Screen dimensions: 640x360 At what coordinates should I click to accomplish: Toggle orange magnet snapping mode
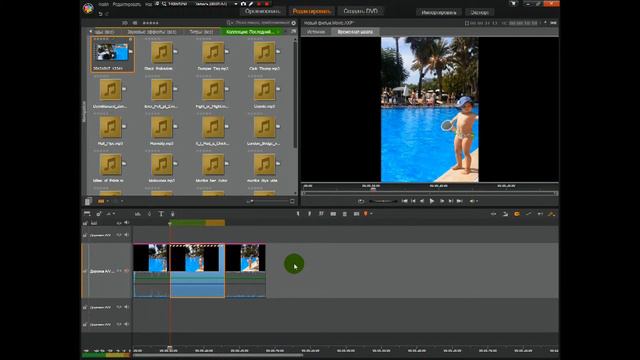[517, 214]
